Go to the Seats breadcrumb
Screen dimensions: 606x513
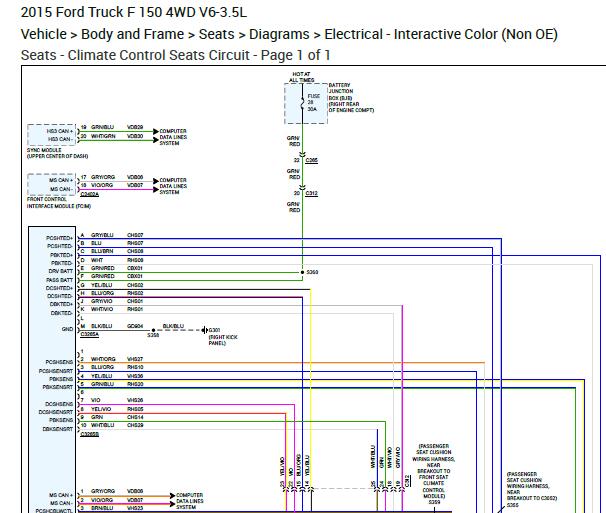click(216, 34)
